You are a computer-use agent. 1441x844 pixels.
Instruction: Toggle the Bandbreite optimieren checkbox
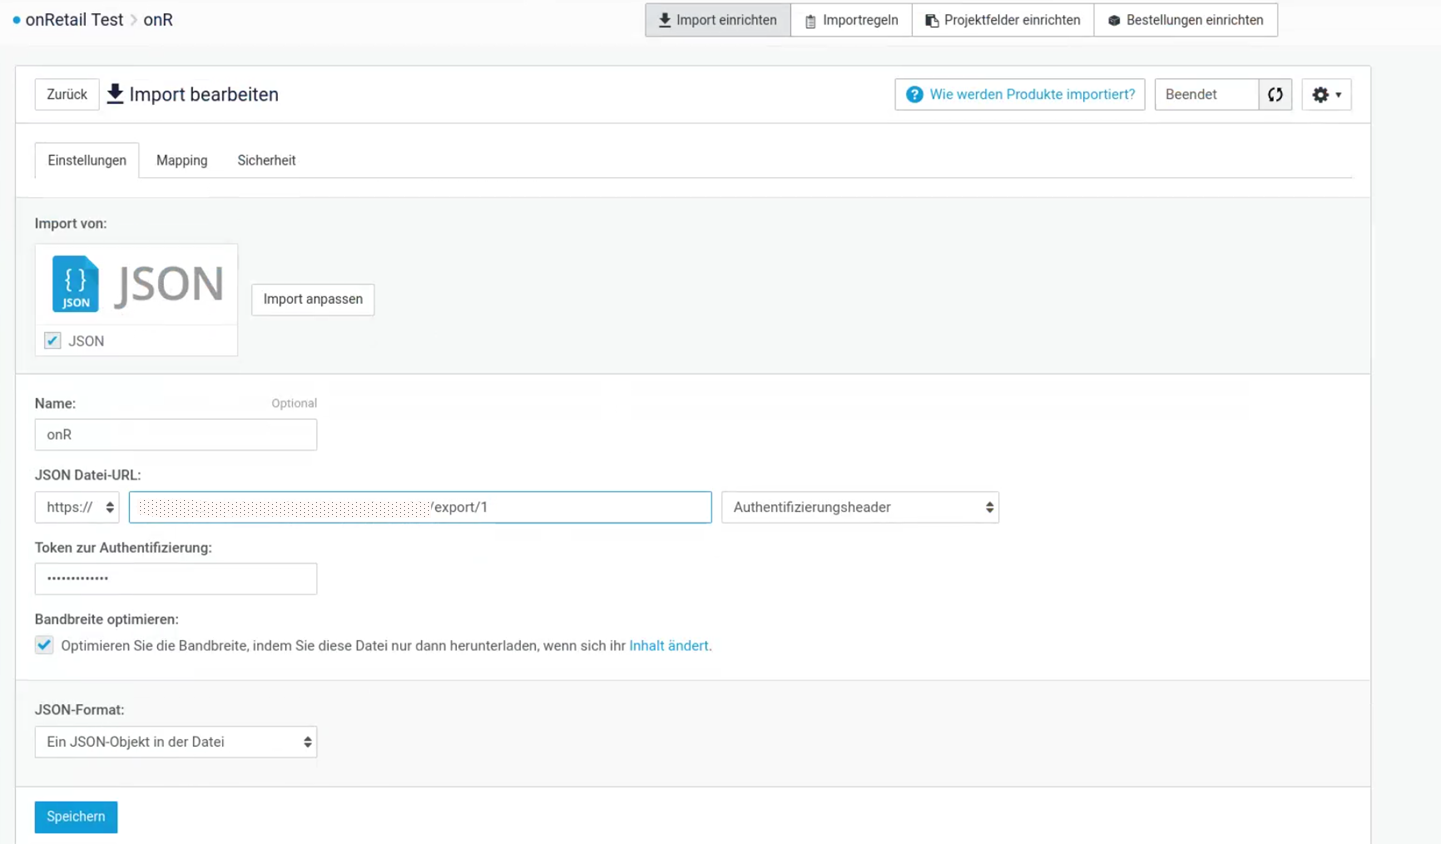pos(44,645)
